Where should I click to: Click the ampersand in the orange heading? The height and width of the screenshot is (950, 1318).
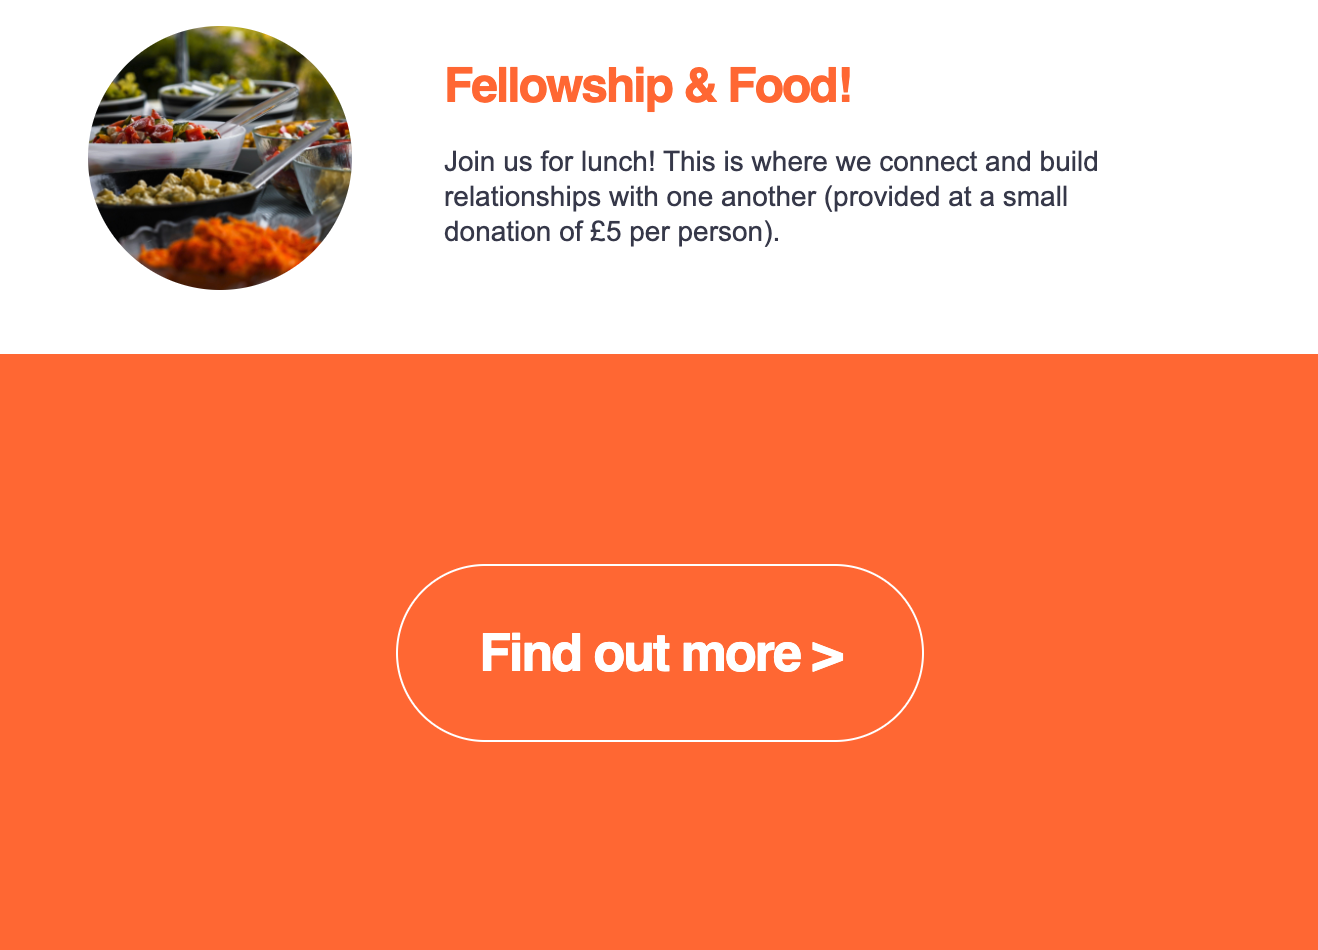click(700, 86)
